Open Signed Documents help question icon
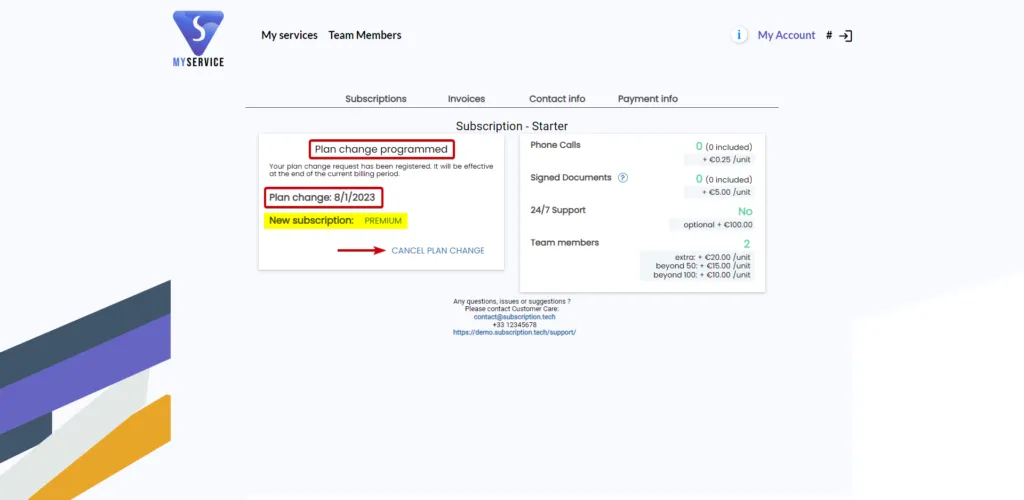This screenshot has height=500, width=1024. pyautogui.click(x=622, y=178)
